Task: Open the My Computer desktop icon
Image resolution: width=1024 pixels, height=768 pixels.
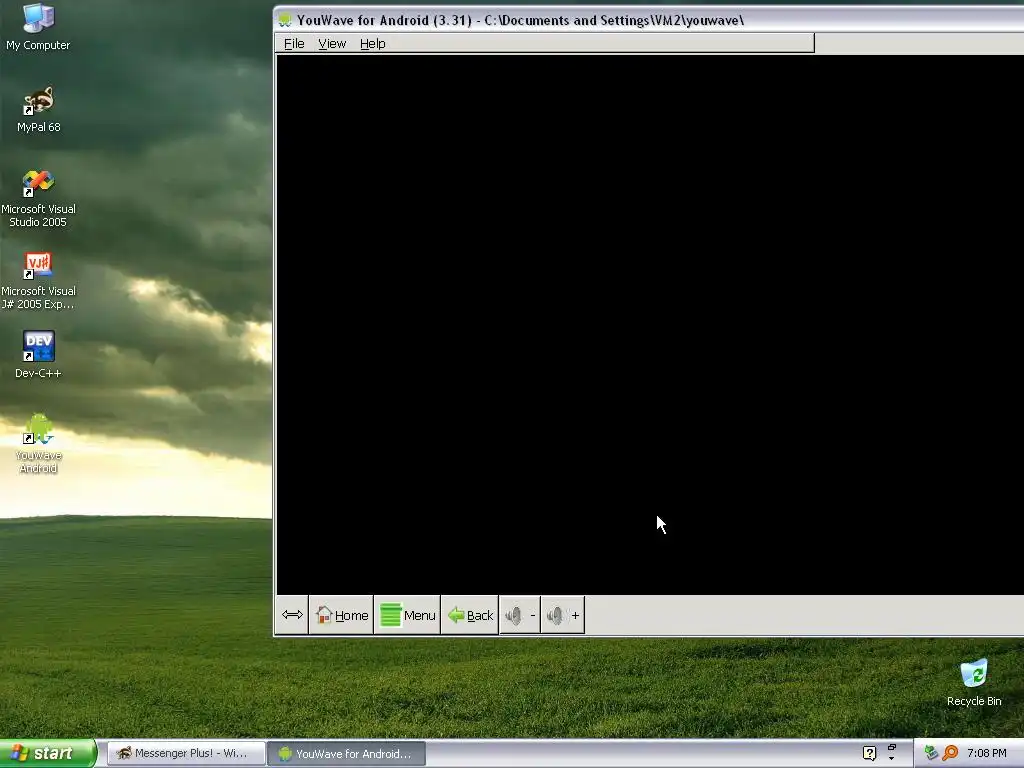Action: coord(38,27)
